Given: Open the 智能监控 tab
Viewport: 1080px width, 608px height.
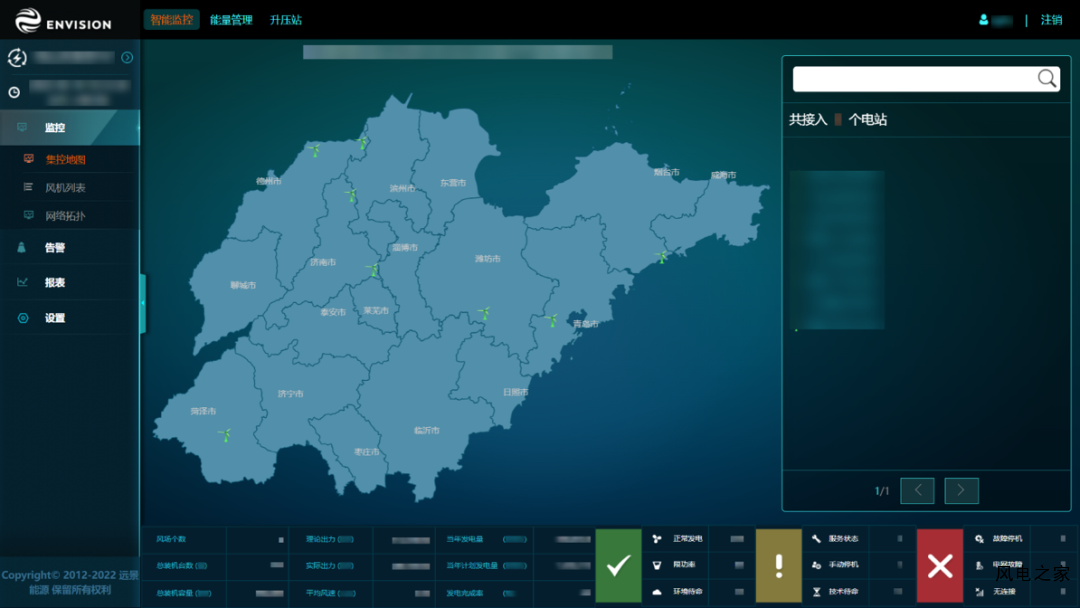Looking at the screenshot, I should pyautogui.click(x=172, y=20).
